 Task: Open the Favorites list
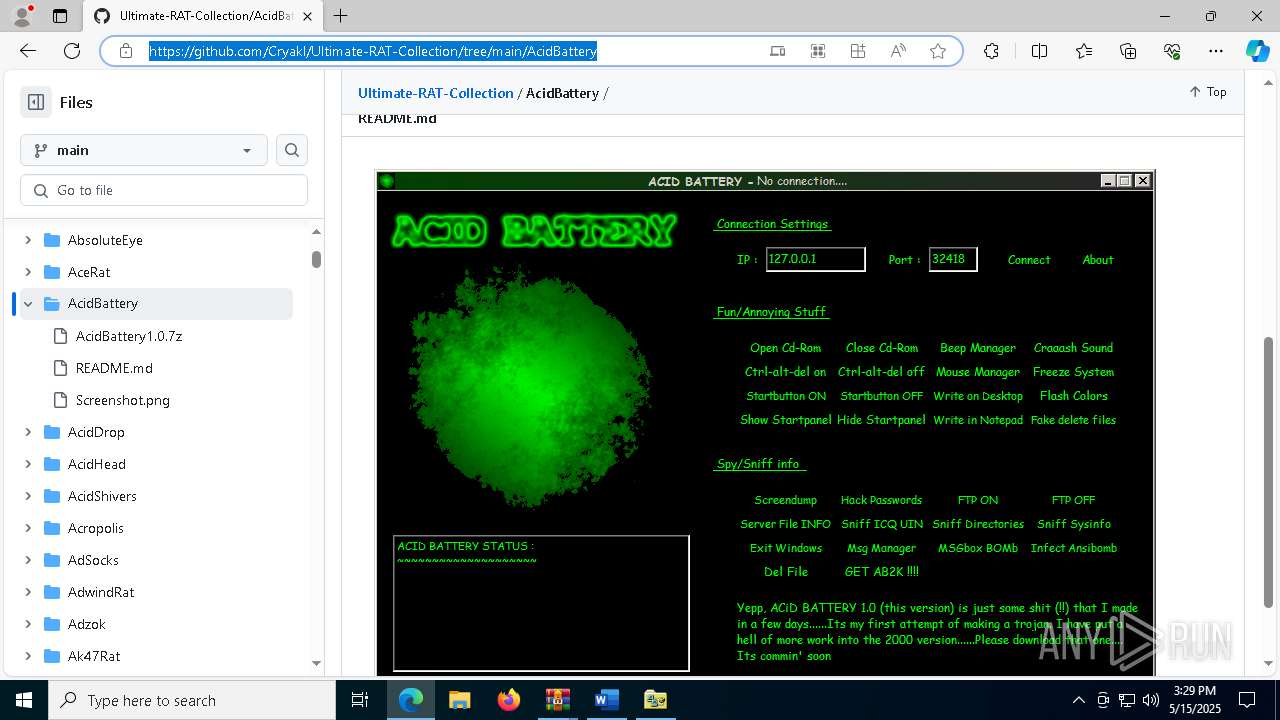point(1084,51)
